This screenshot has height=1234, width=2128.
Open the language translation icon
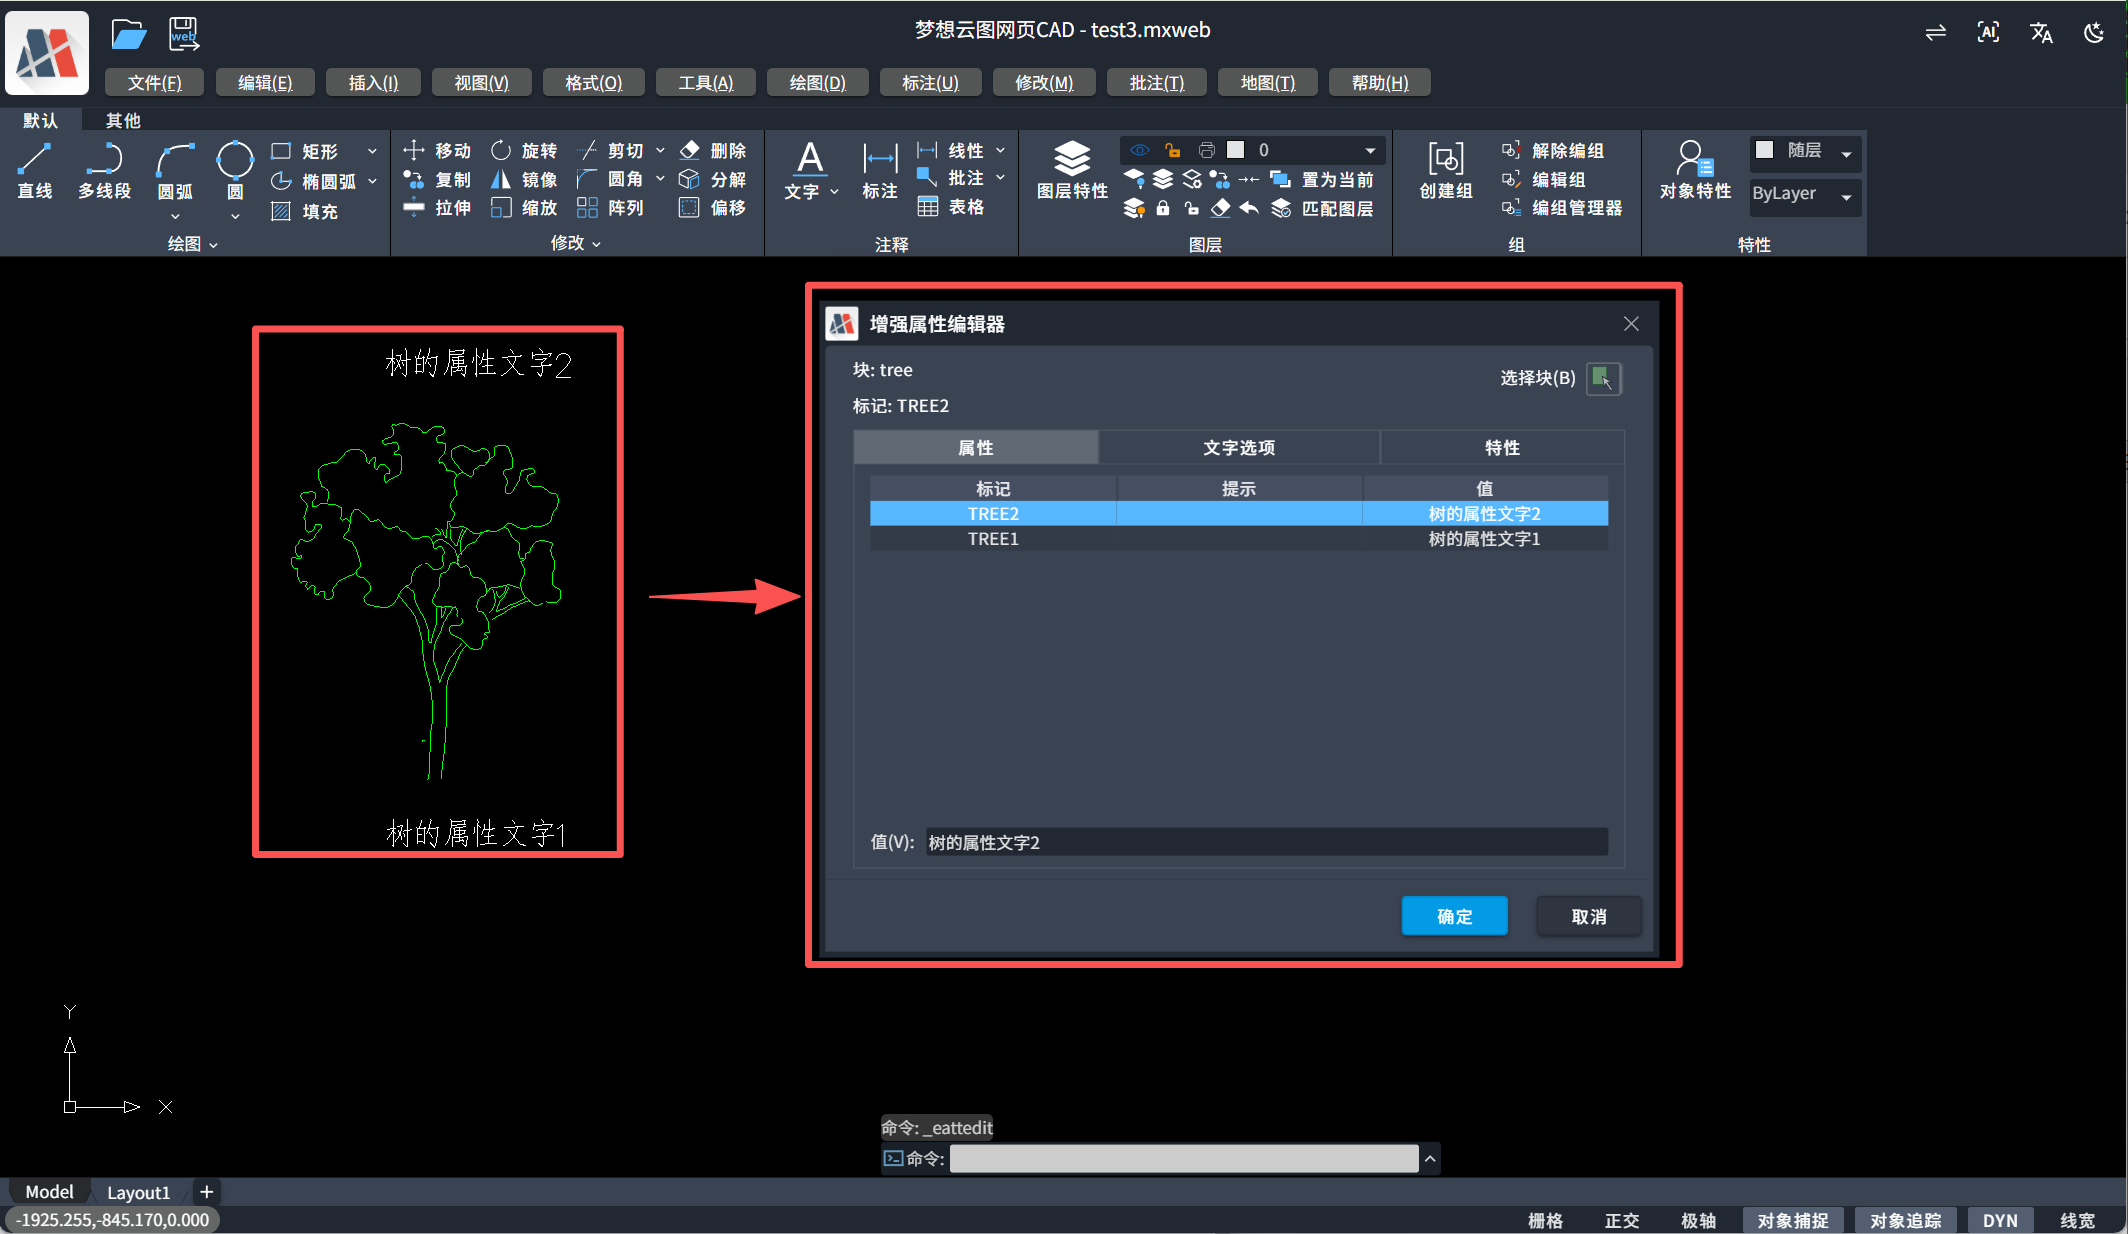2041,32
